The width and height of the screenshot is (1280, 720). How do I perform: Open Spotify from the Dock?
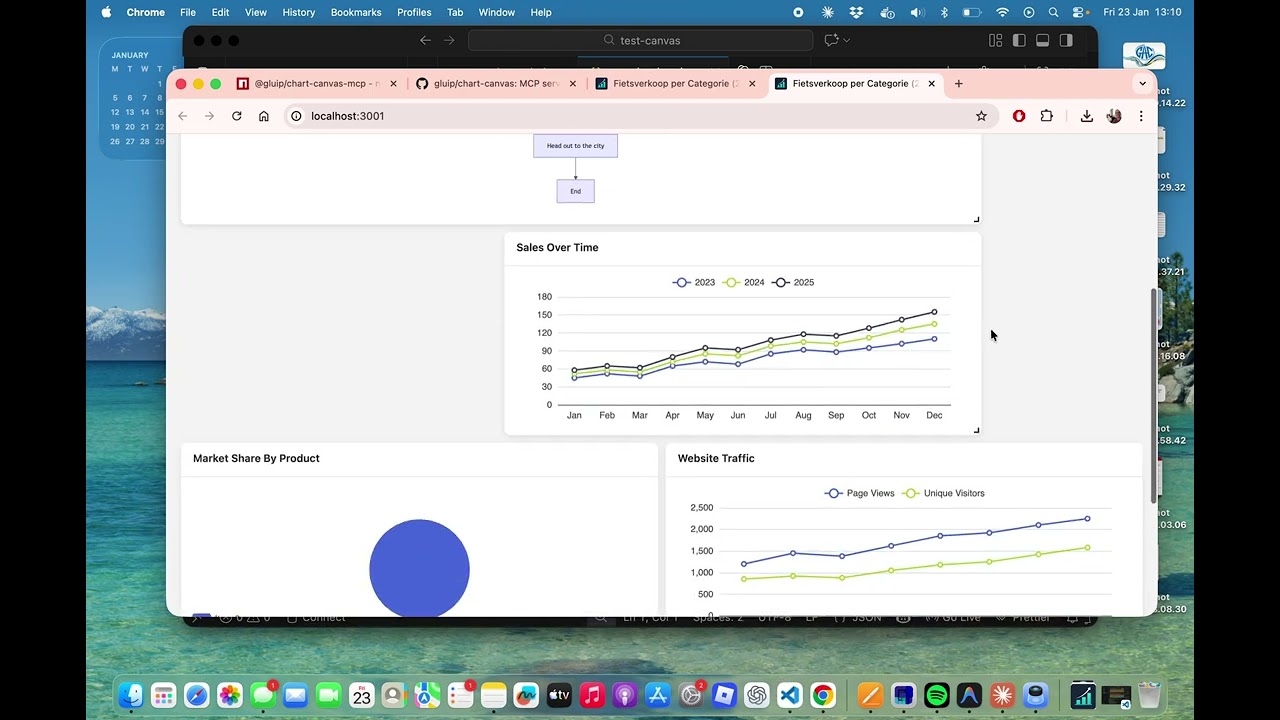[x=937, y=695]
